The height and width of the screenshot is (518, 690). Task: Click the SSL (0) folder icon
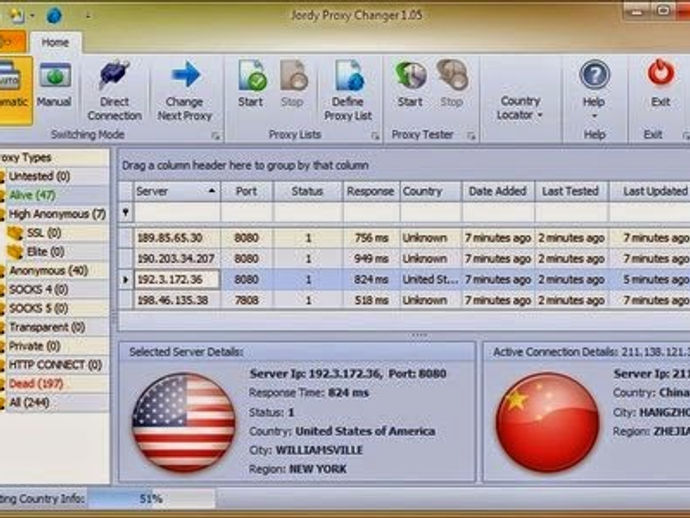[x=15, y=233]
